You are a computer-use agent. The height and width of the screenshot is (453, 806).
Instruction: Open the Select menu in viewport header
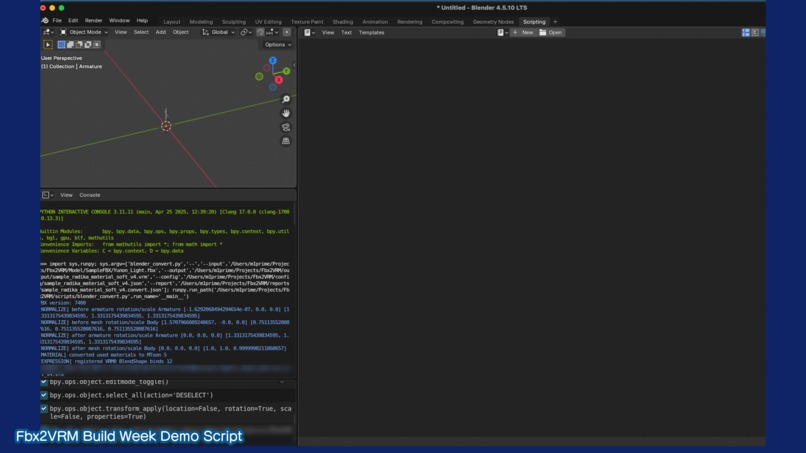click(x=141, y=32)
